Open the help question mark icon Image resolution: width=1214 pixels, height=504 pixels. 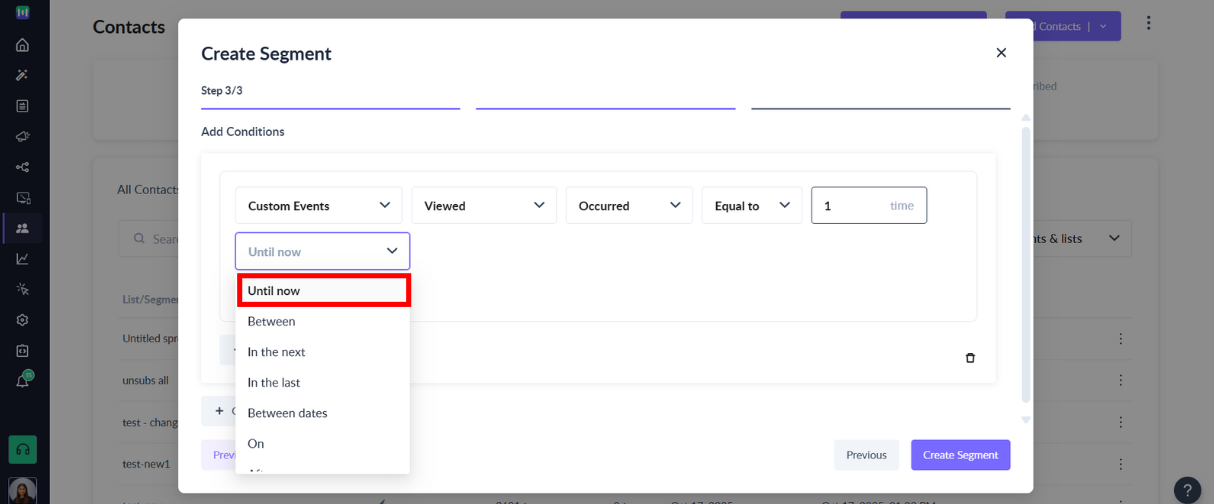pos(1187,490)
